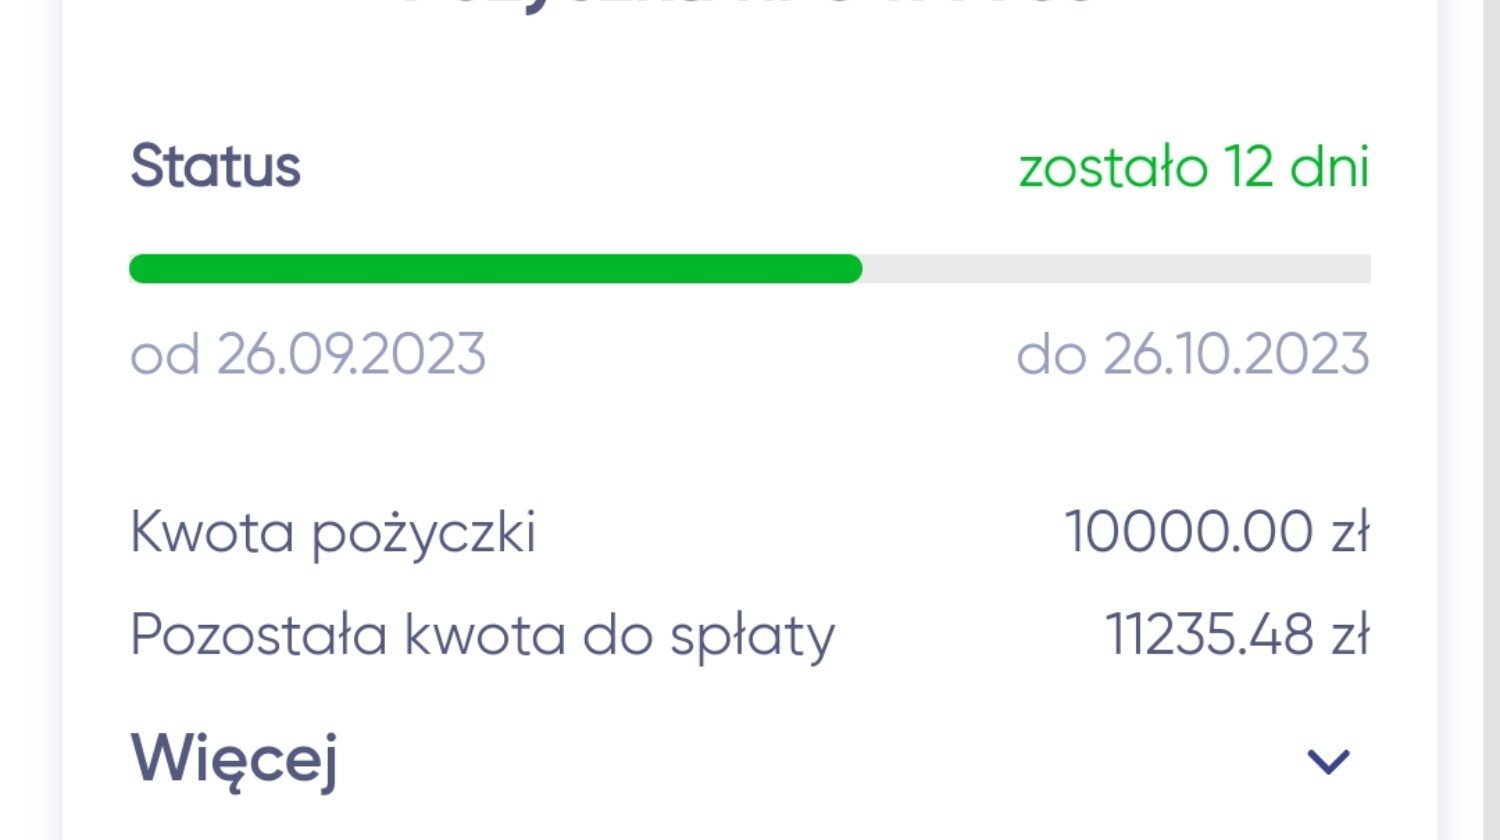
Task: Click the Kwota pożyczki label
Action: [x=333, y=532]
